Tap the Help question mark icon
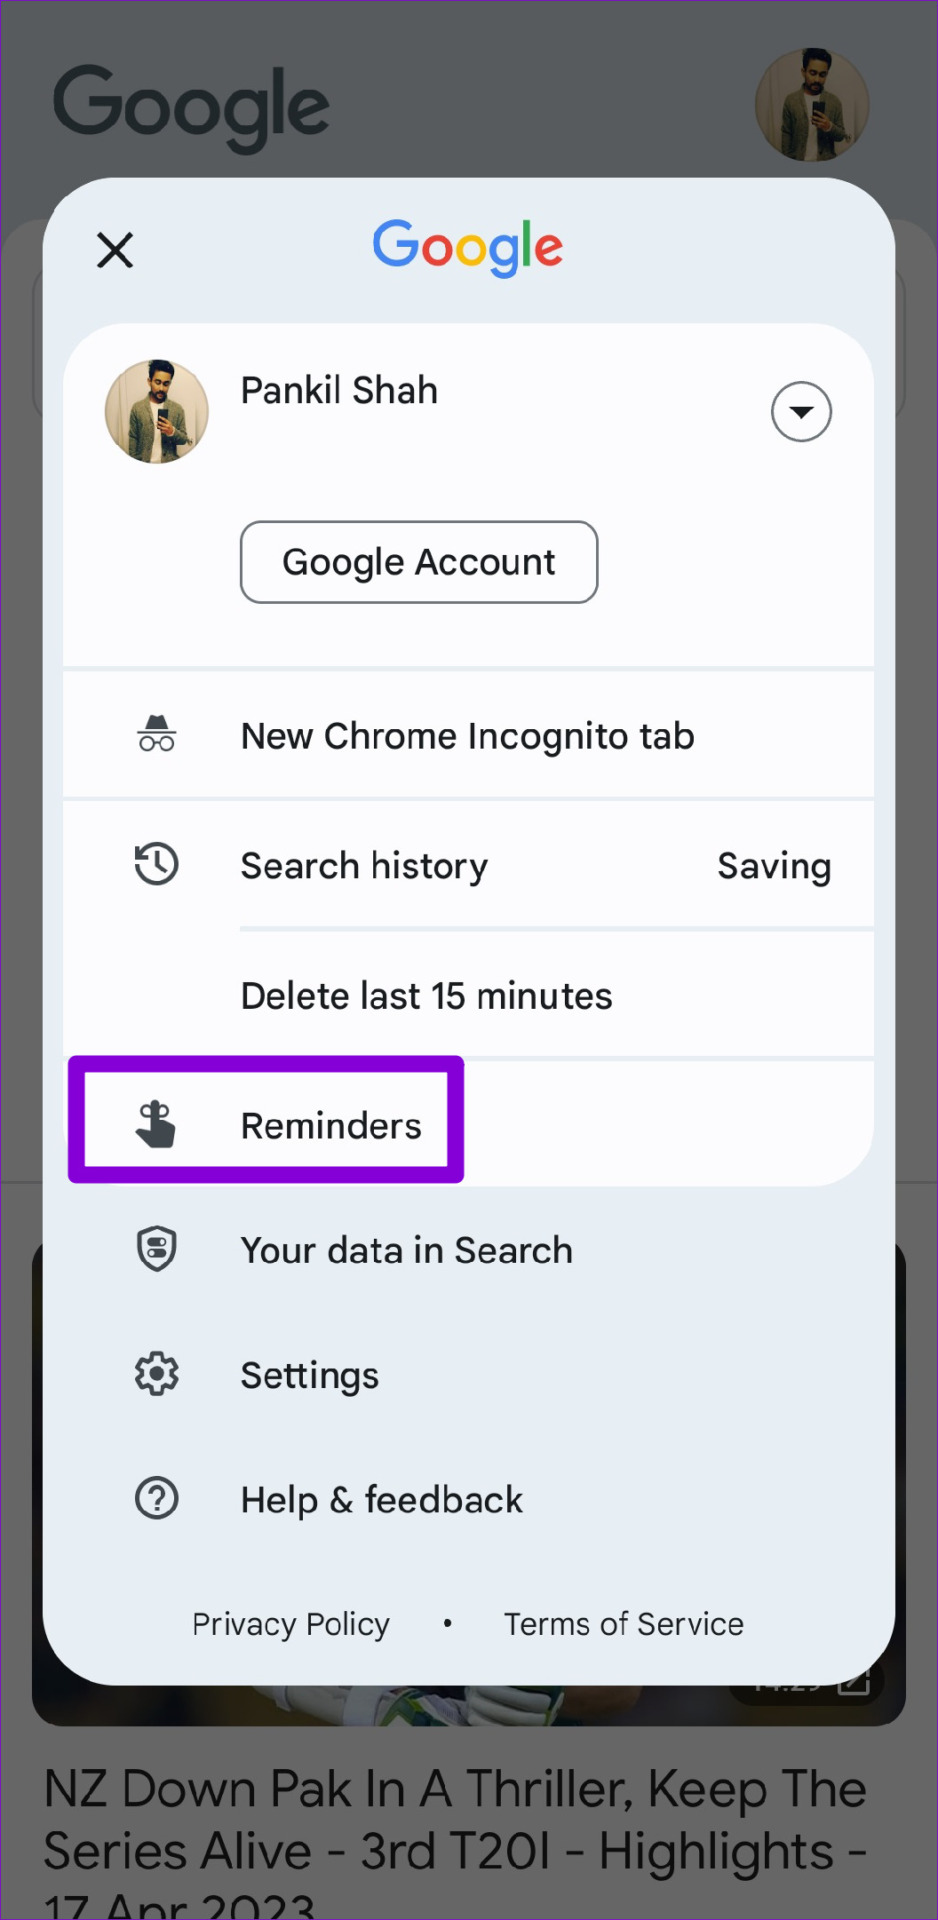 pyautogui.click(x=156, y=1498)
